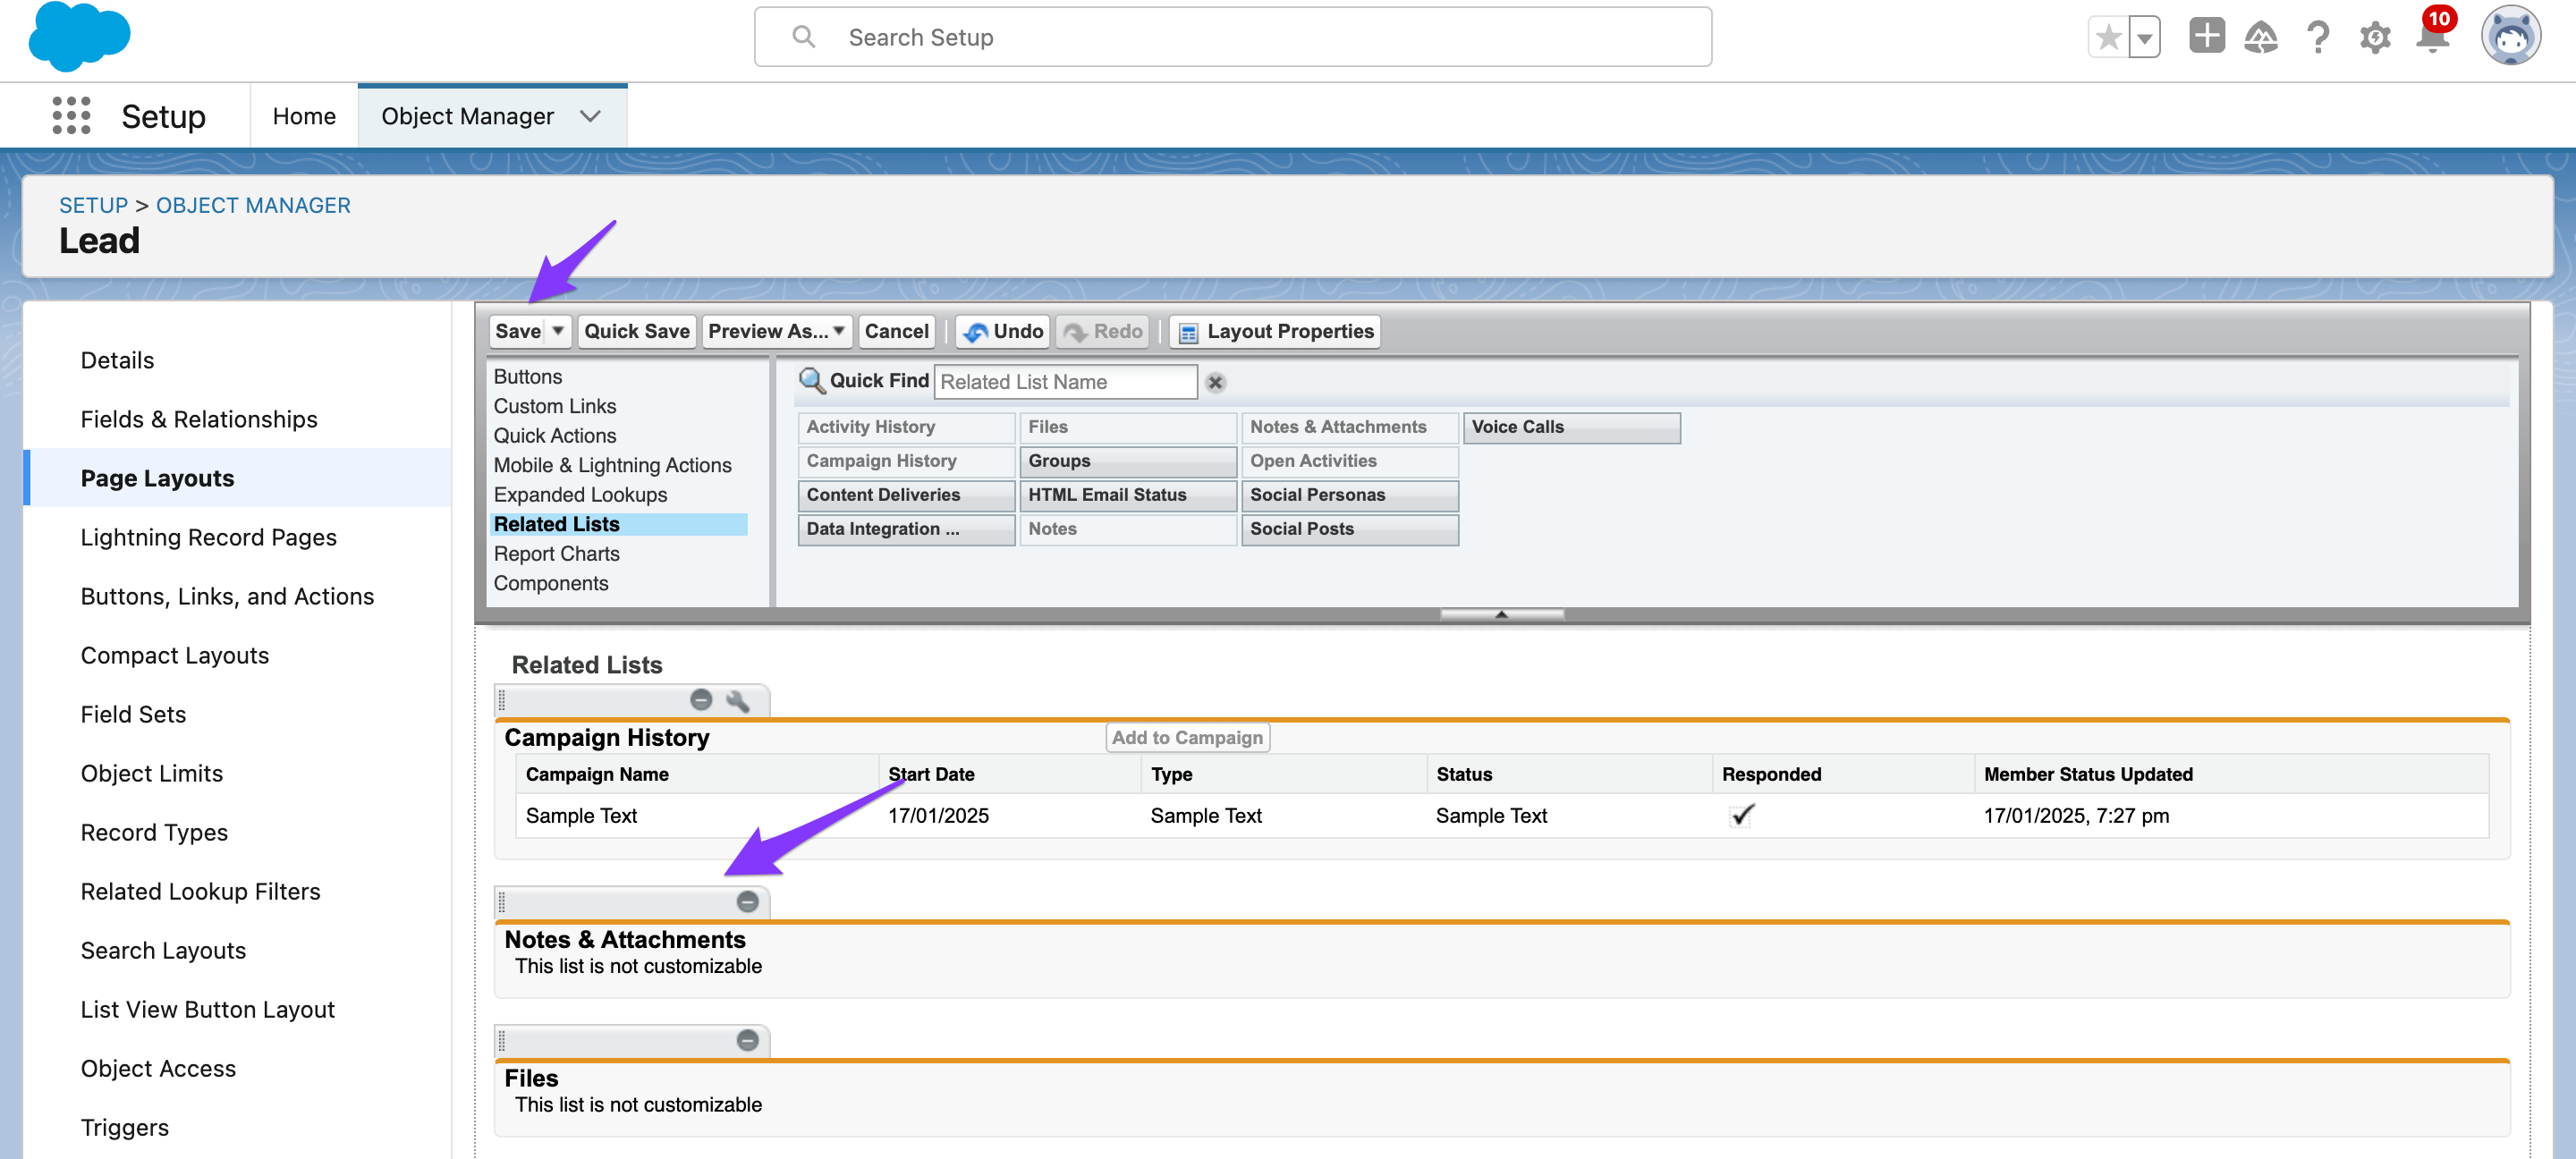The image size is (2576, 1159).
Task: Follow the OBJECT MANAGER breadcrumb link
Action: click(x=253, y=205)
